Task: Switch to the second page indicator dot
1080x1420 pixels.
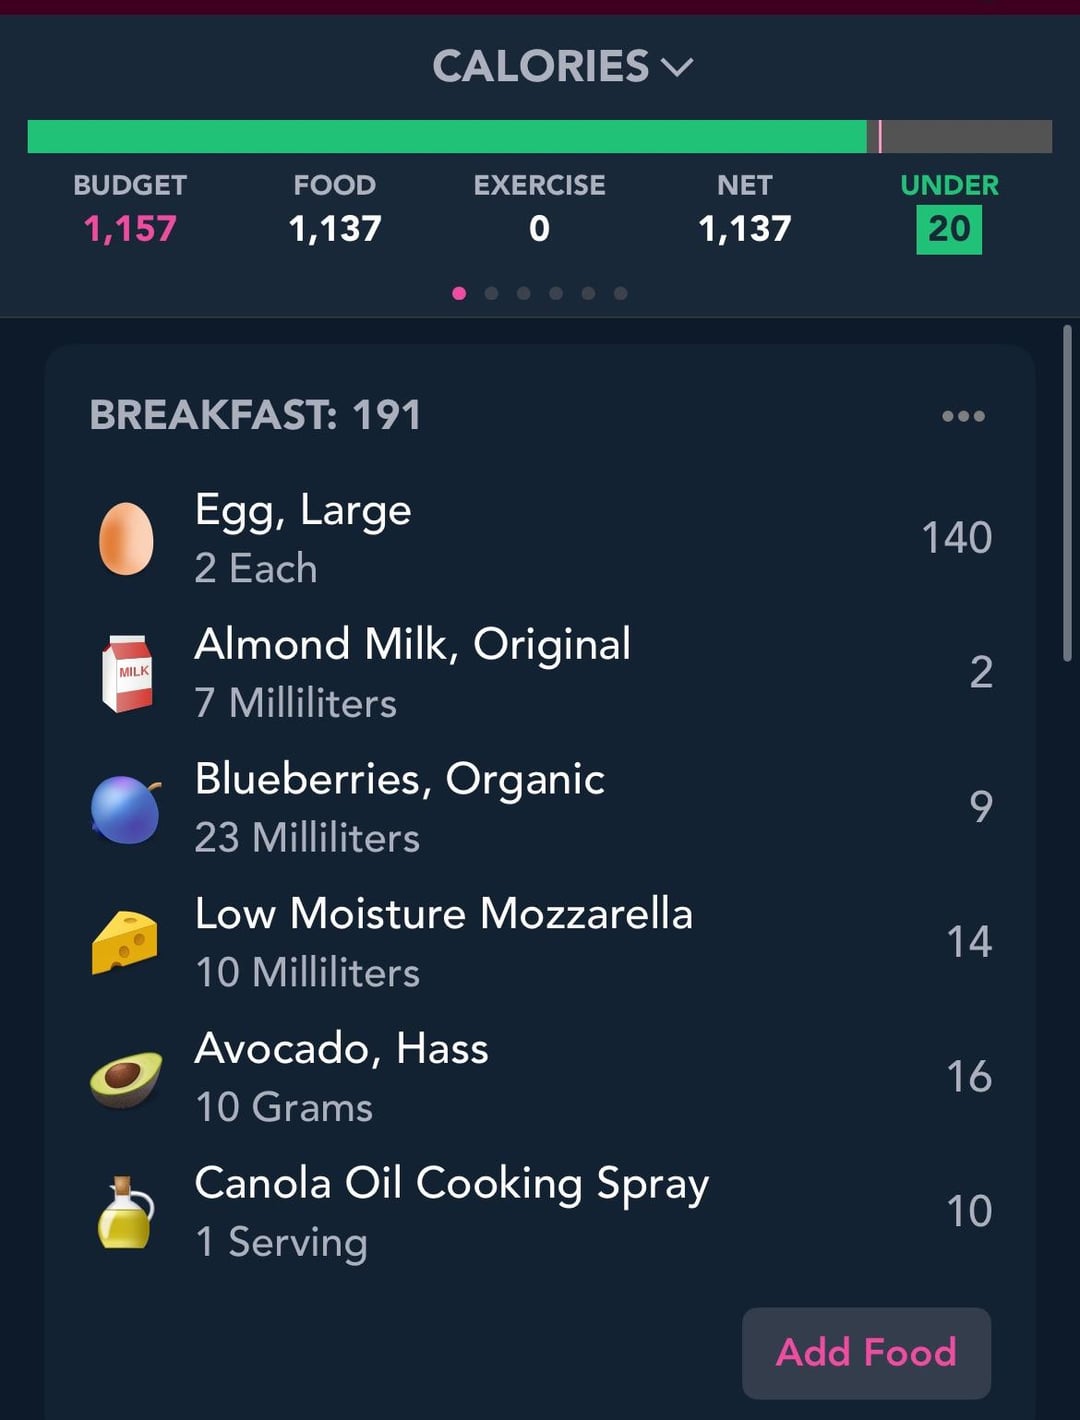Action: tap(491, 293)
